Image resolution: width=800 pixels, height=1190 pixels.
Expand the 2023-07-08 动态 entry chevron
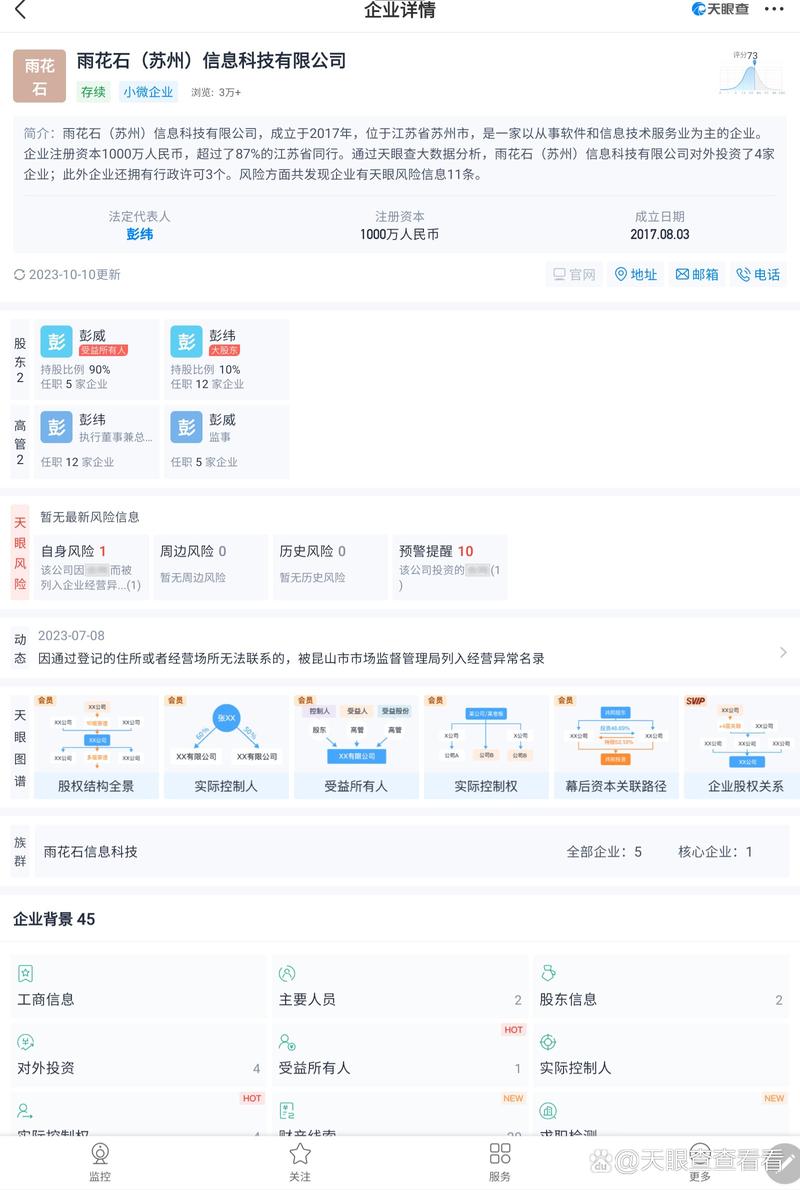(783, 653)
